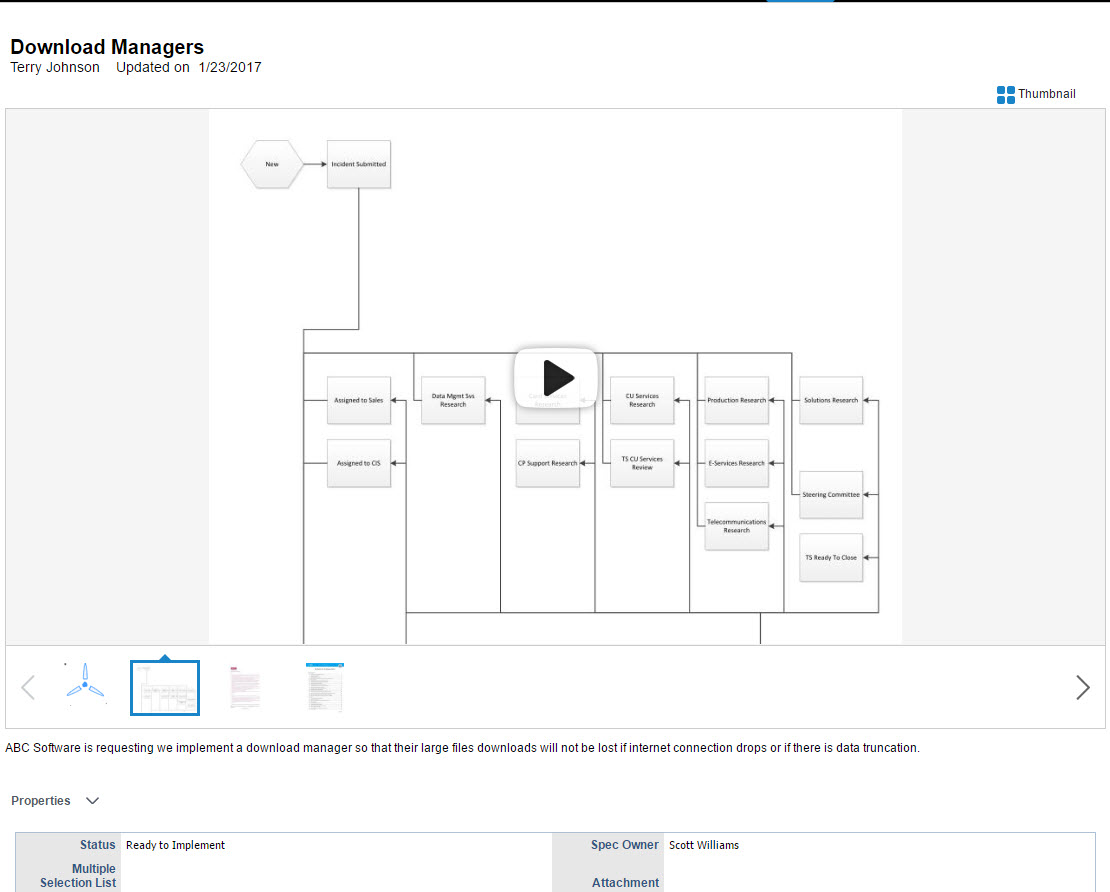
Task: Click the Steering Committee flowchart box
Action: click(831, 495)
